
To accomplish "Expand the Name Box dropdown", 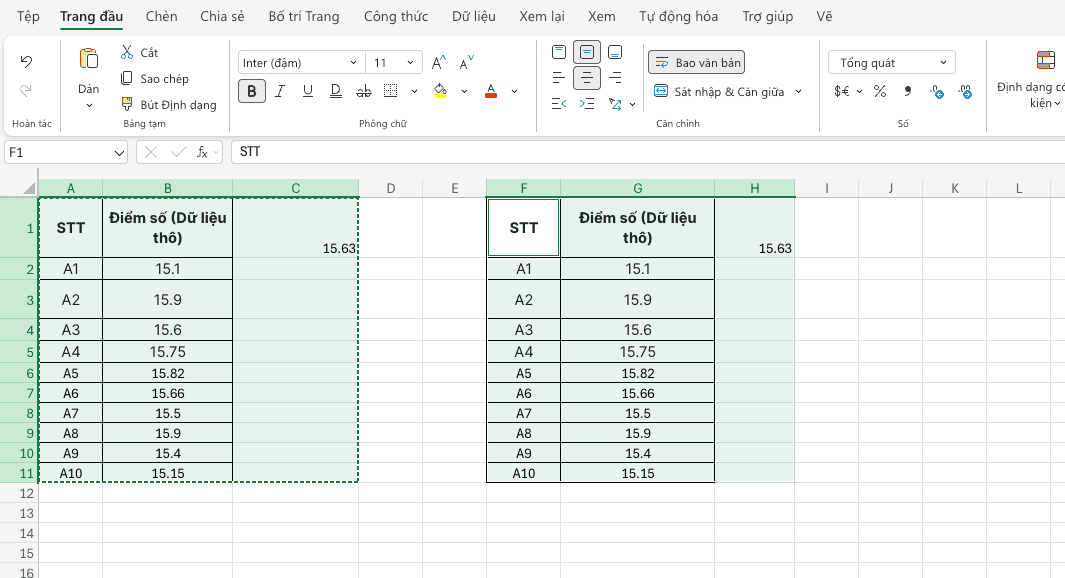I will 119,153.
